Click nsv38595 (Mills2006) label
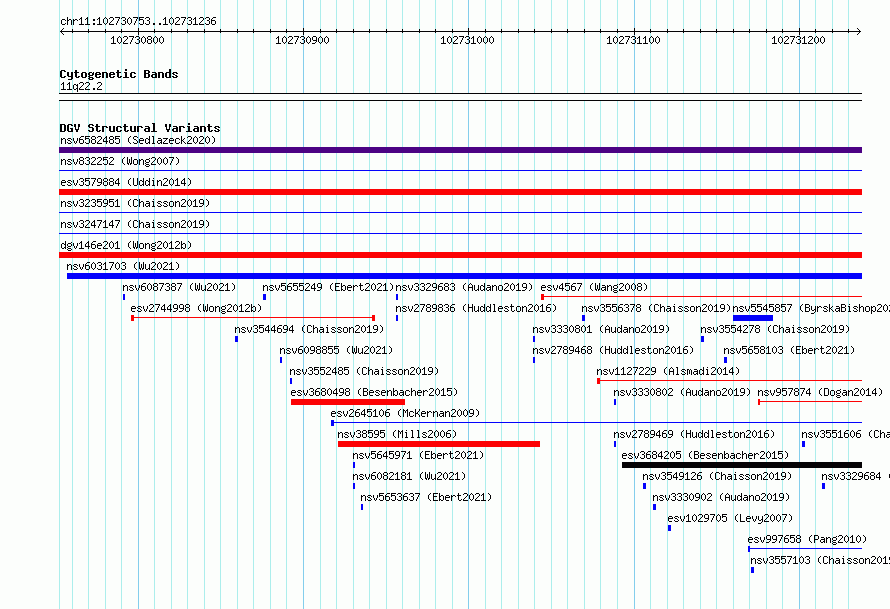This screenshot has height=609, width=890. tap(397, 434)
